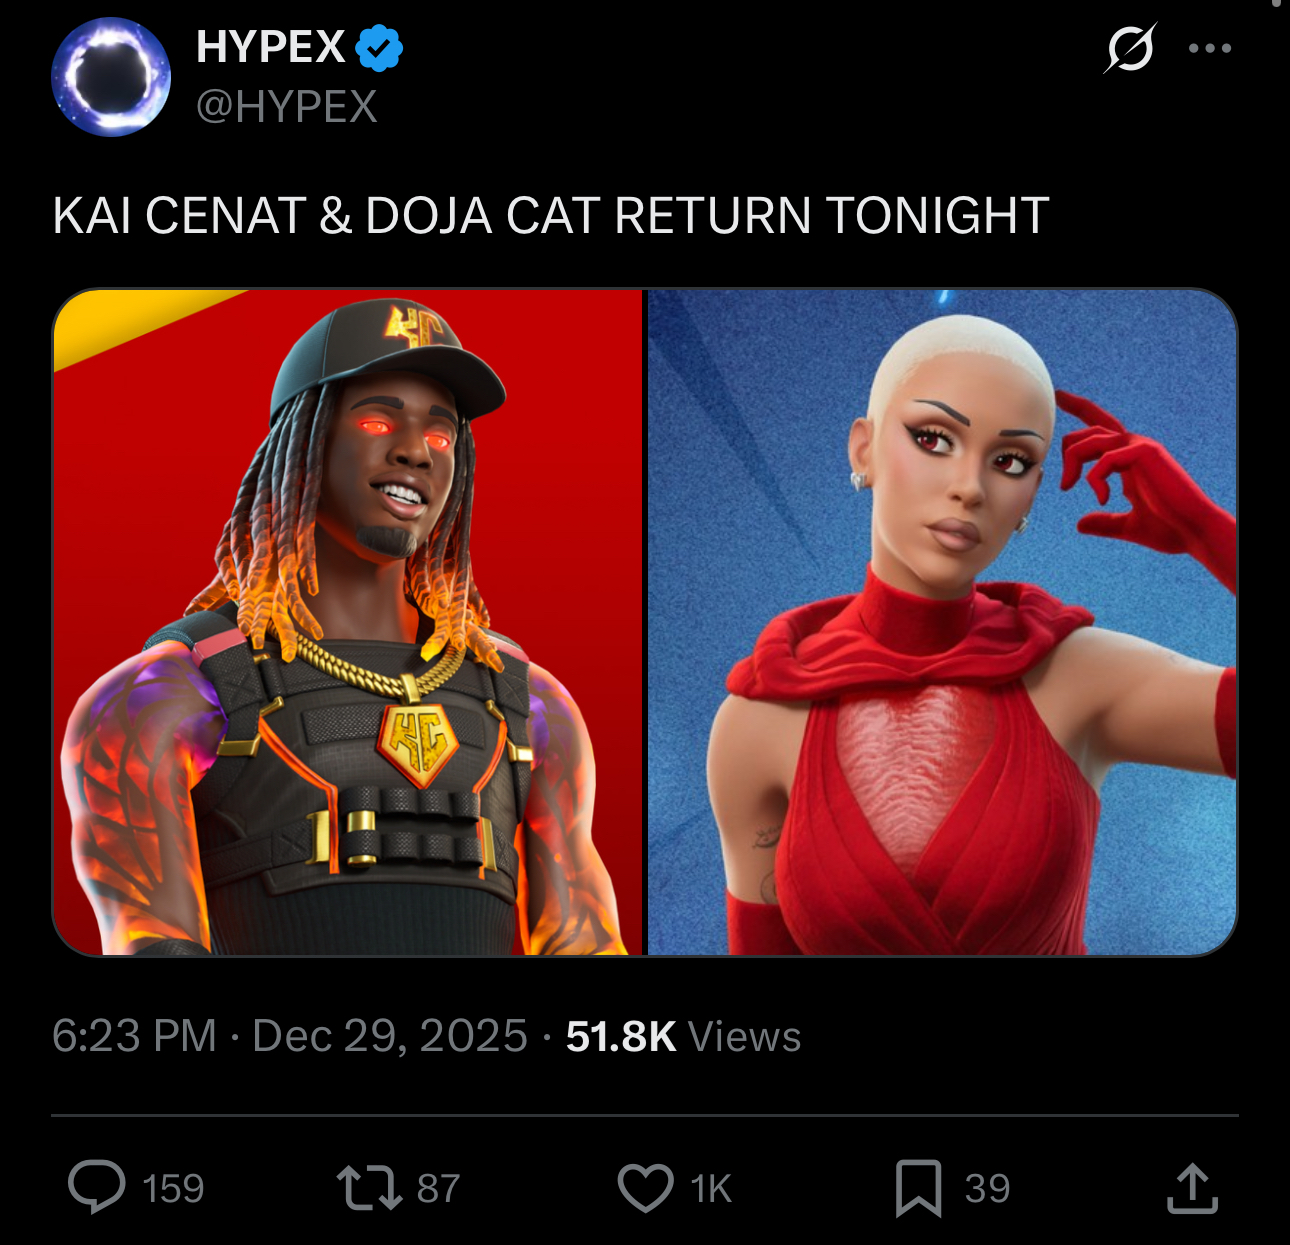1290x1245 pixels.
Task: Open the Dec 29, 2025 timestamp
Action: (x=390, y=1036)
